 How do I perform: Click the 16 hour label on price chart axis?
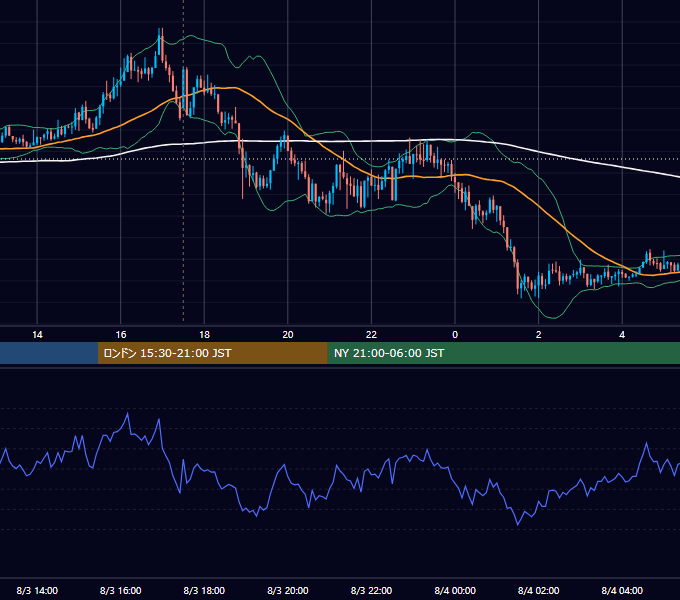[121, 335]
